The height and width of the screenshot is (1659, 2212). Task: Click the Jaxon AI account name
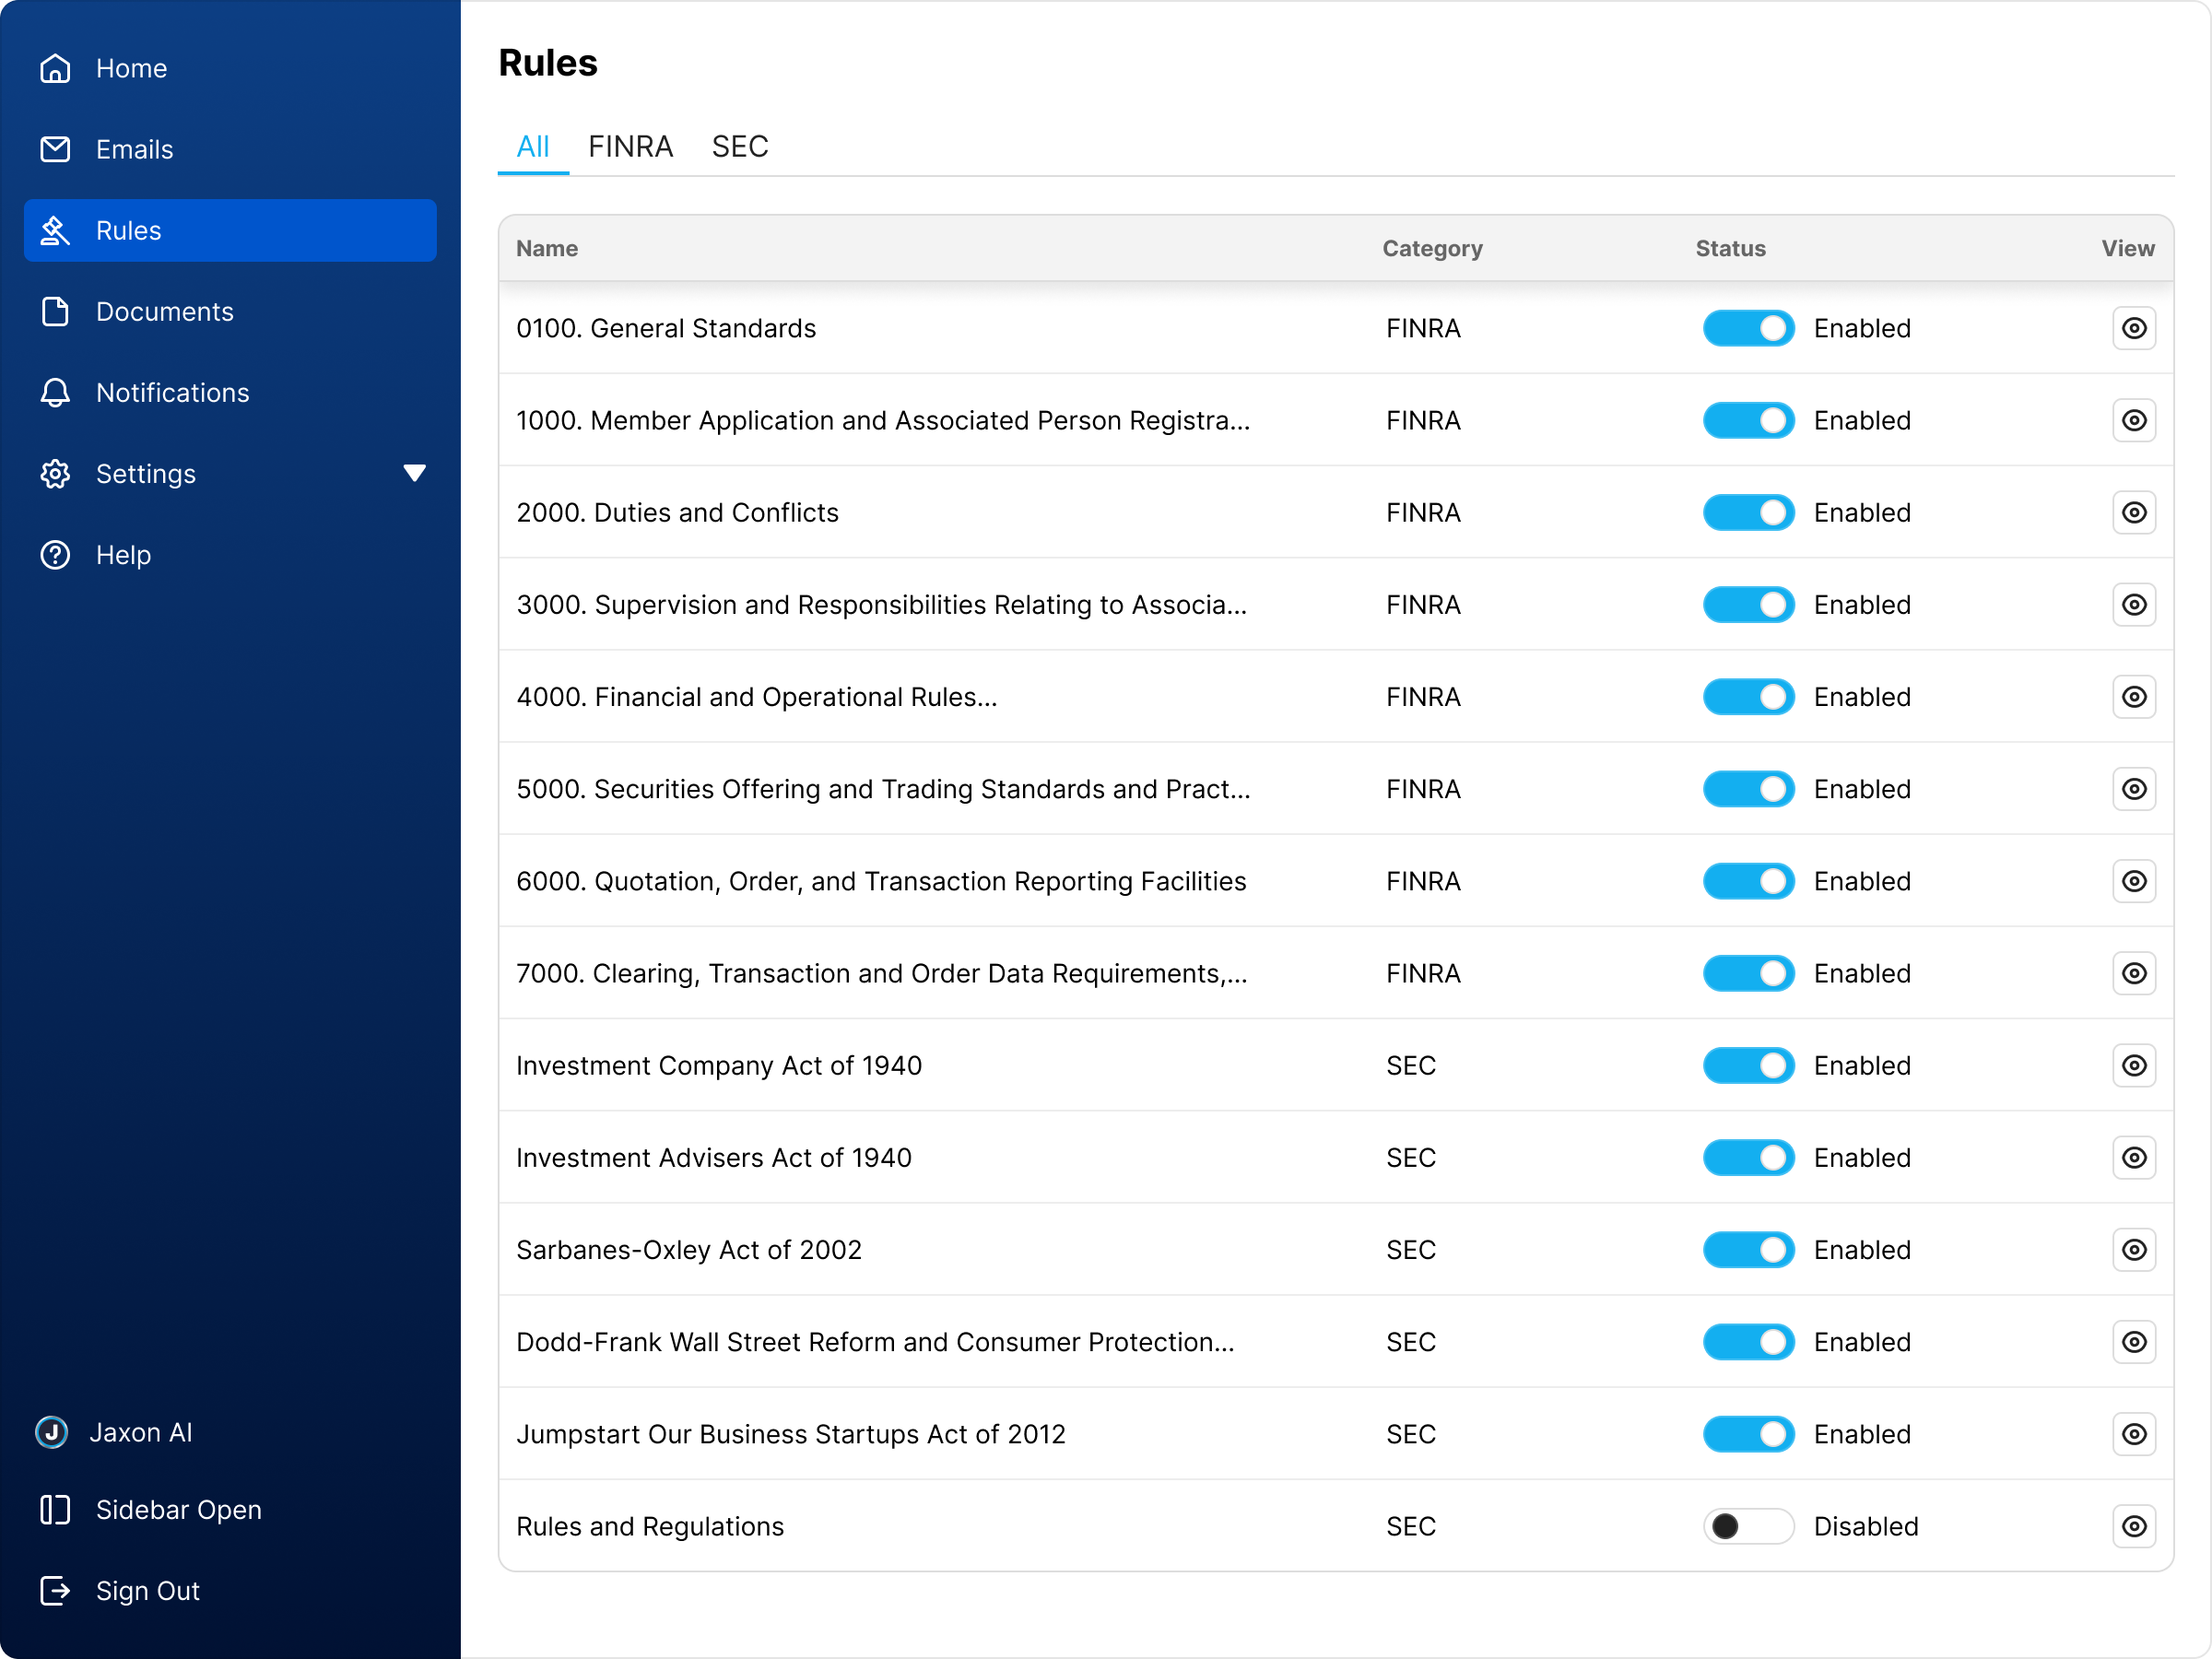(141, 1432)
